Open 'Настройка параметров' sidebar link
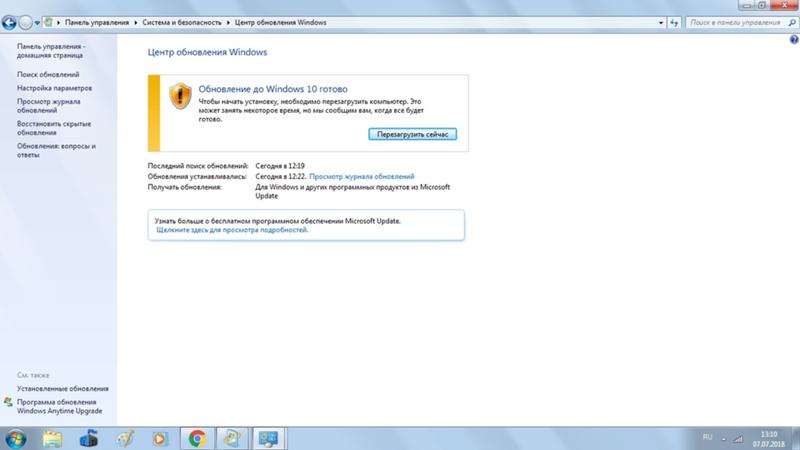The width and height of the screenshot is (800, 450). (x=55, y=88)
